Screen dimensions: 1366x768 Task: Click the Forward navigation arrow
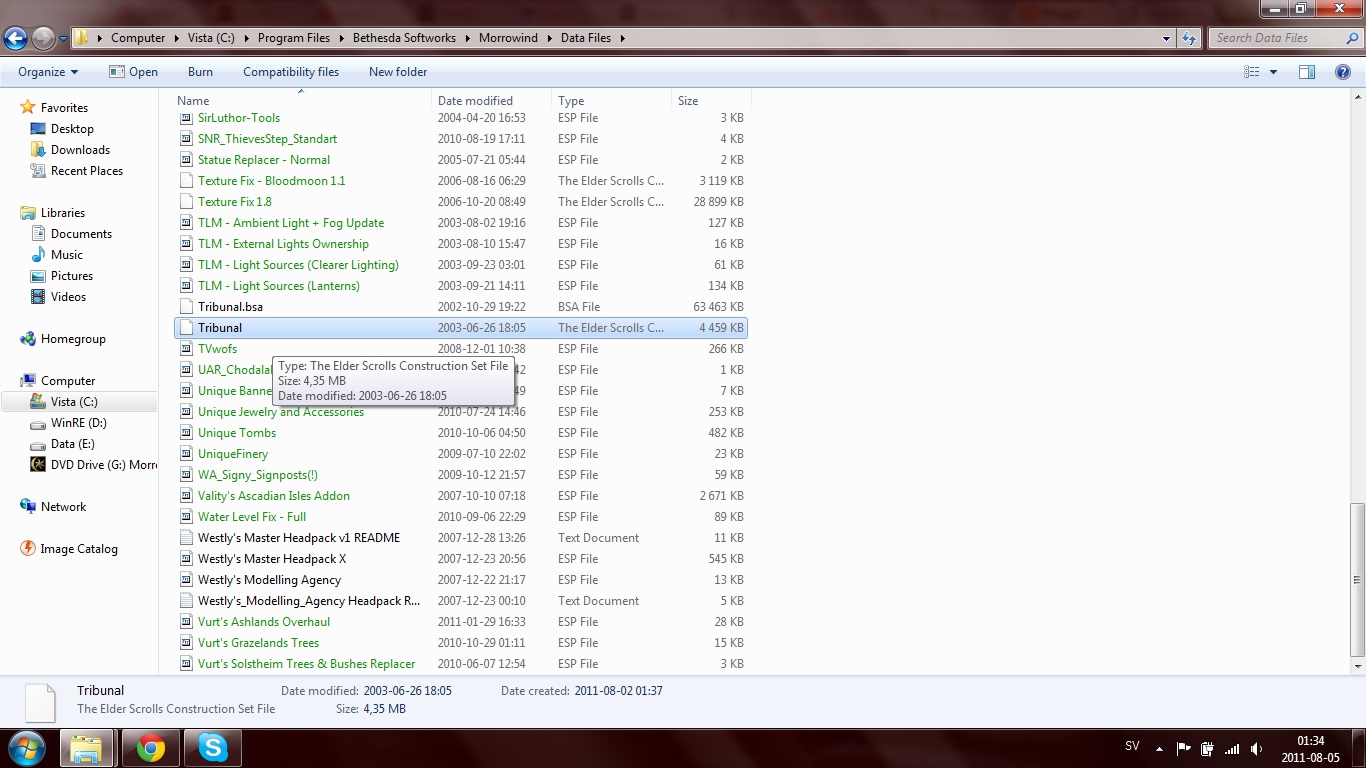coord(43,38)
